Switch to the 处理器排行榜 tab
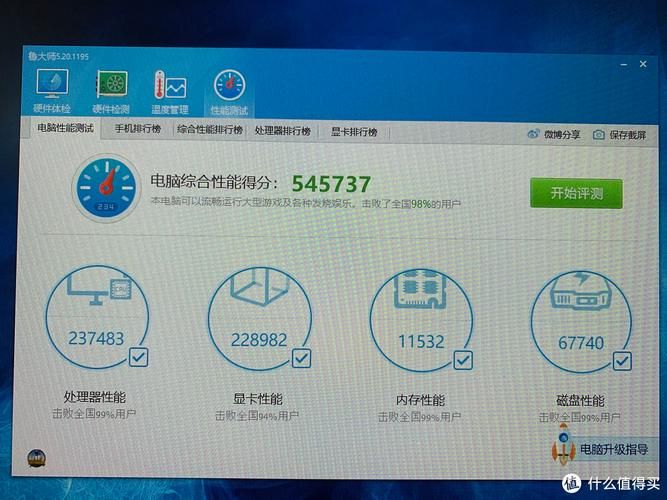667x500 pixels. tap(282, 131)
